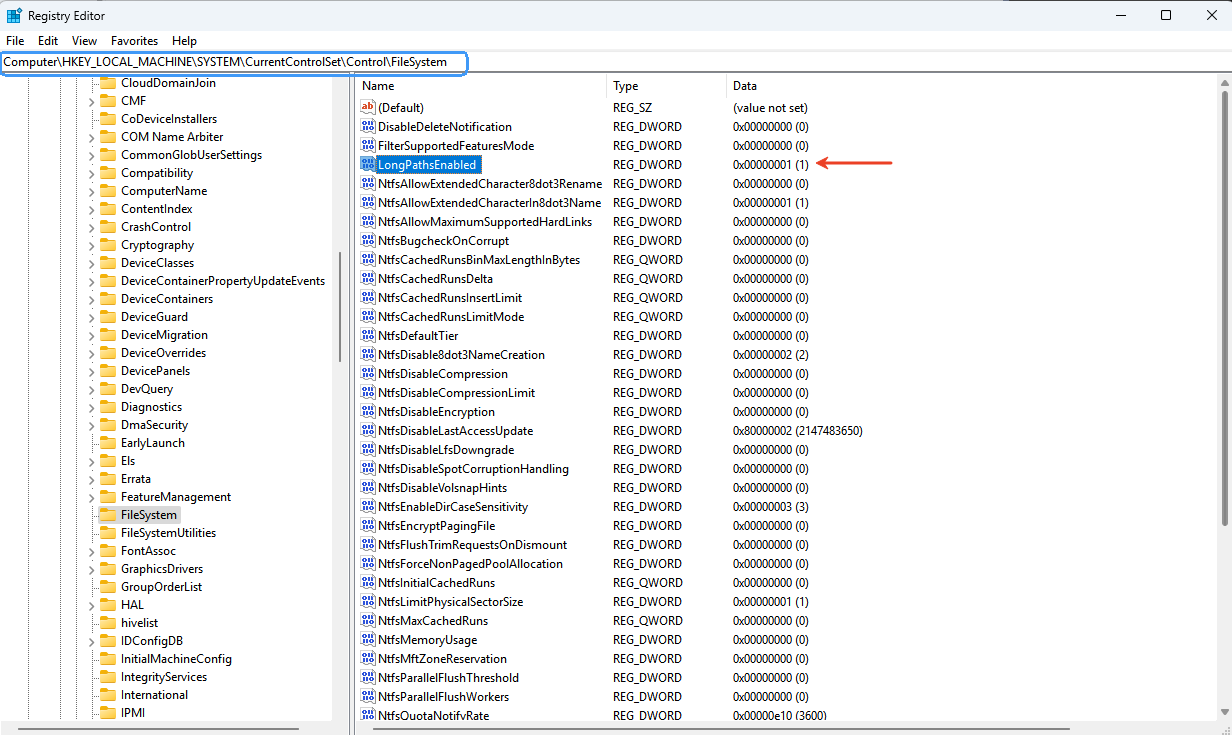Open the Help menu

(185, 41)
